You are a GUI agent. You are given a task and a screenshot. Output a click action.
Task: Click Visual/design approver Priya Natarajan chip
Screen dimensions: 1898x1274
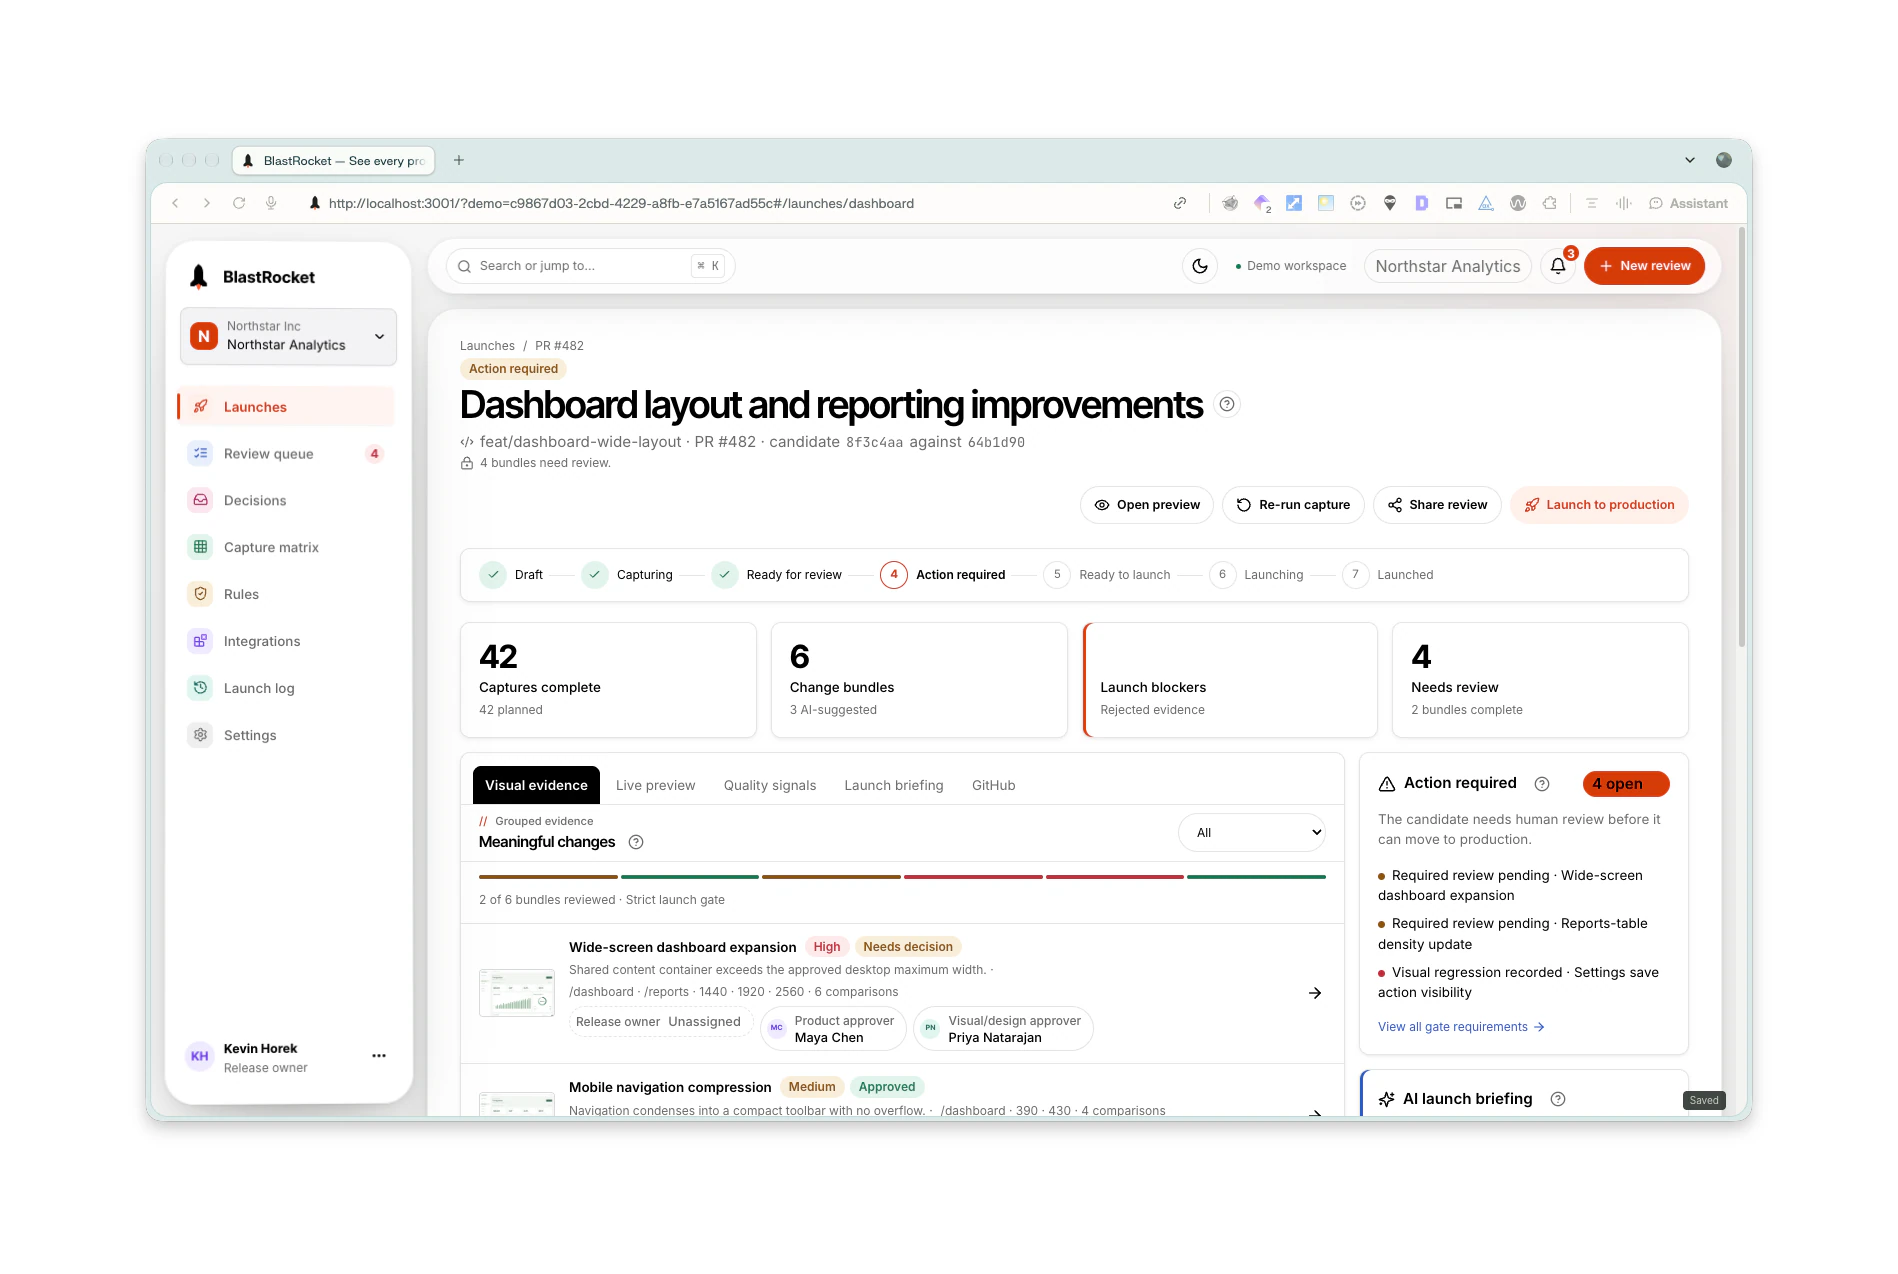coord(1003,1029)
